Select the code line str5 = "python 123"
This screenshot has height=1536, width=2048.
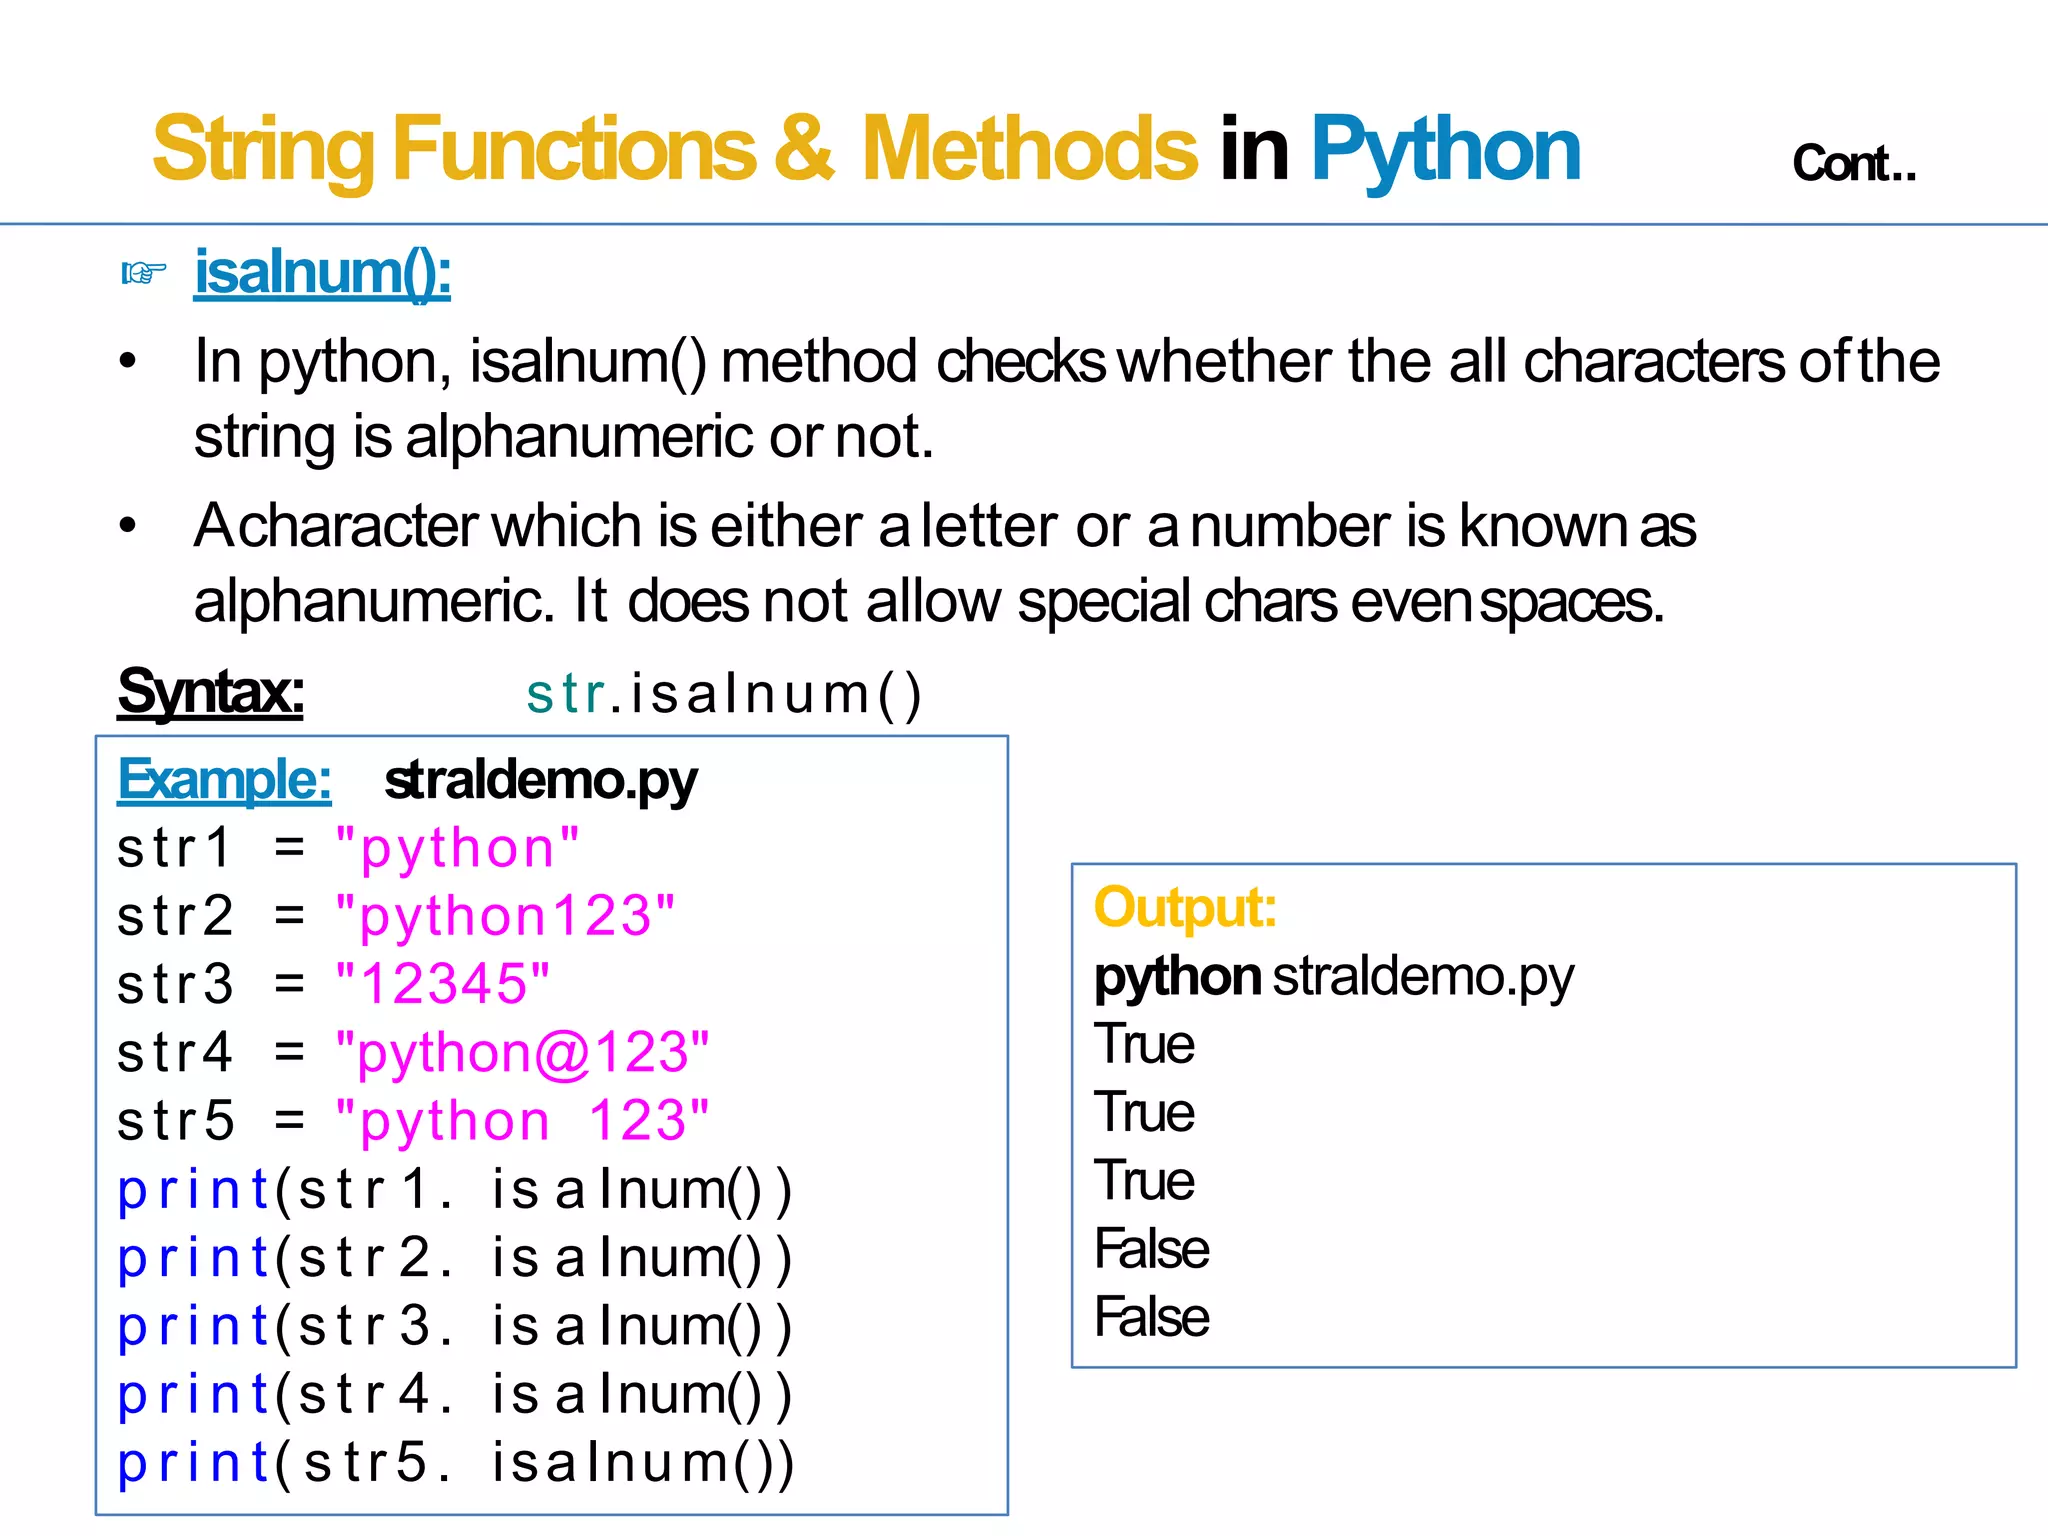coord(413,1121)
